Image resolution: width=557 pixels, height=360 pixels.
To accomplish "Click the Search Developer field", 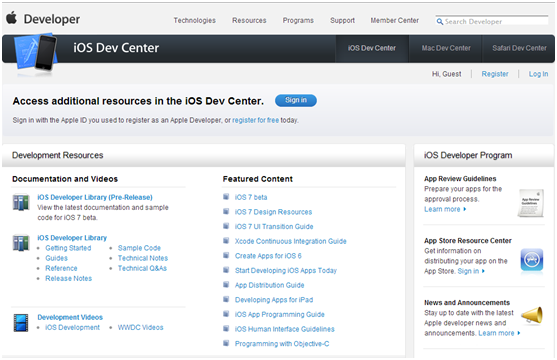I will tap(492, 21).
